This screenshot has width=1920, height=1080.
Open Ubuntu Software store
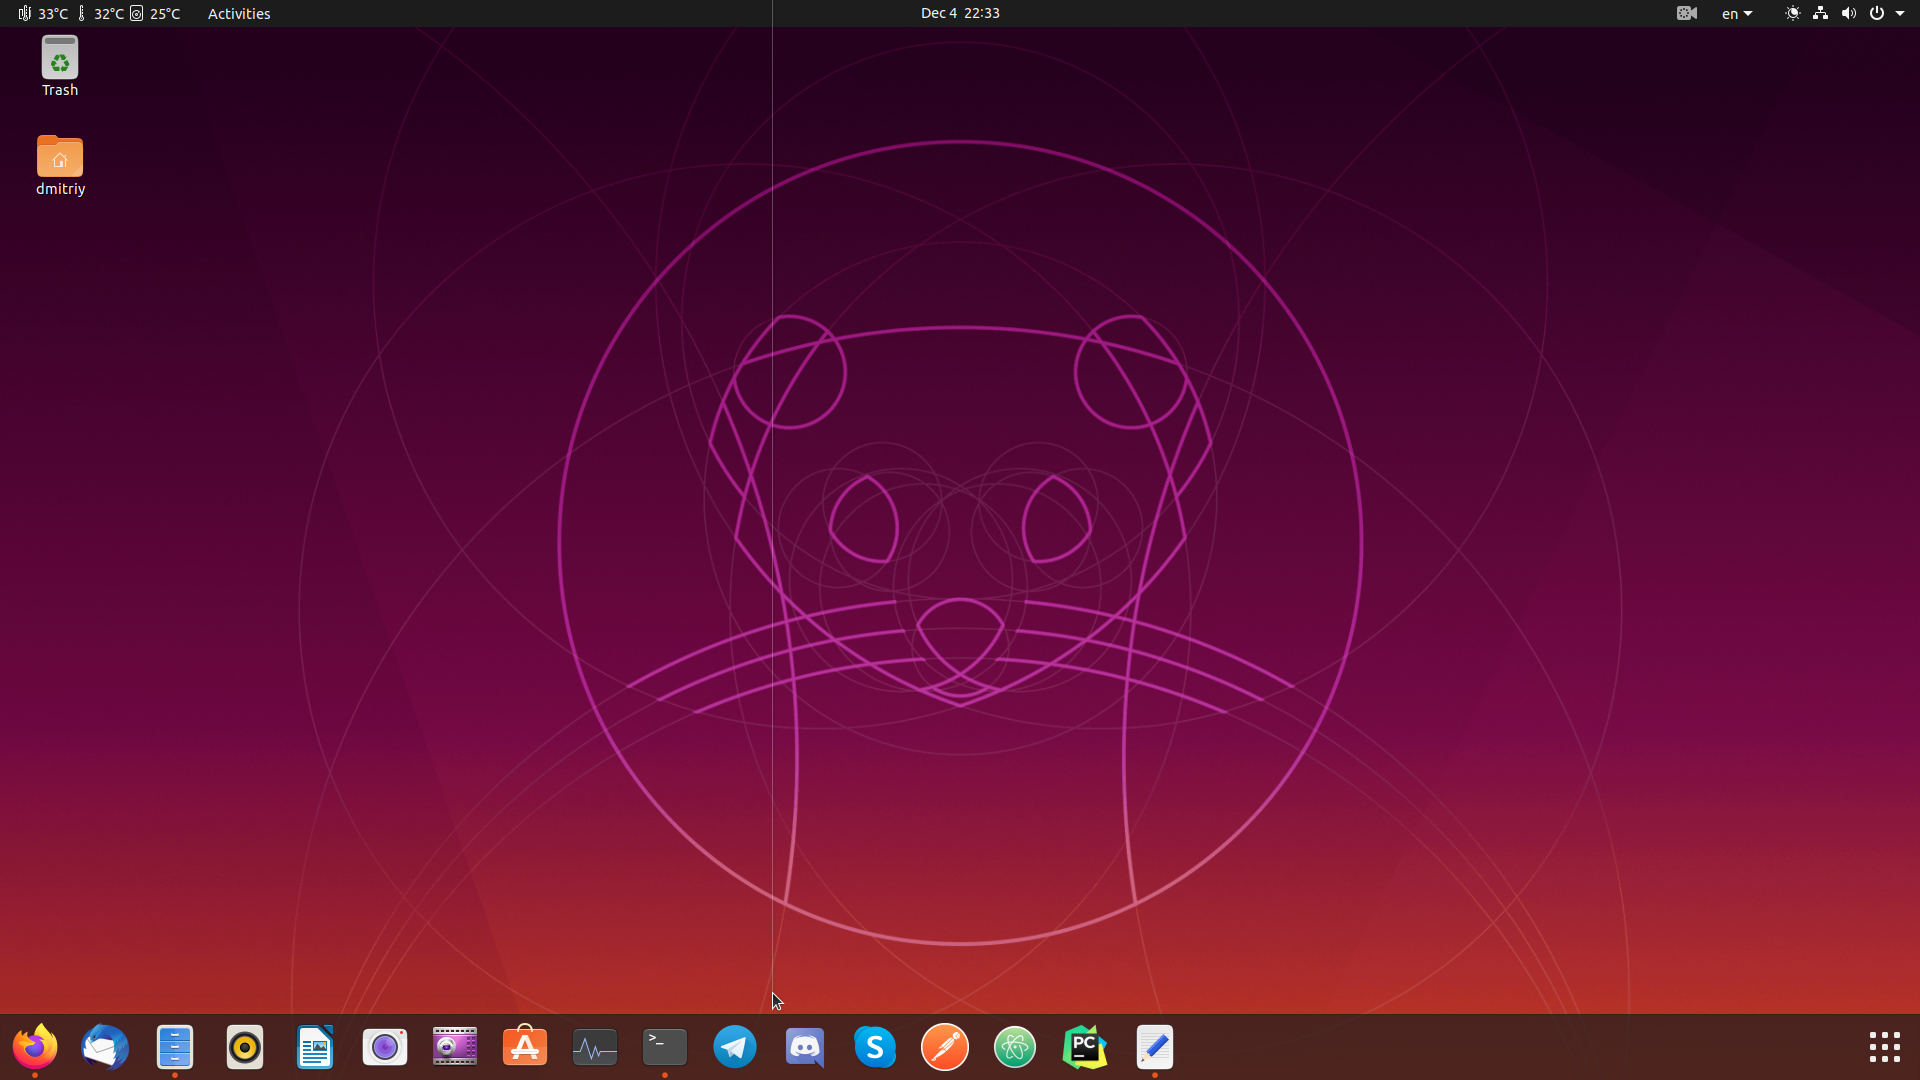[525, 1047]
